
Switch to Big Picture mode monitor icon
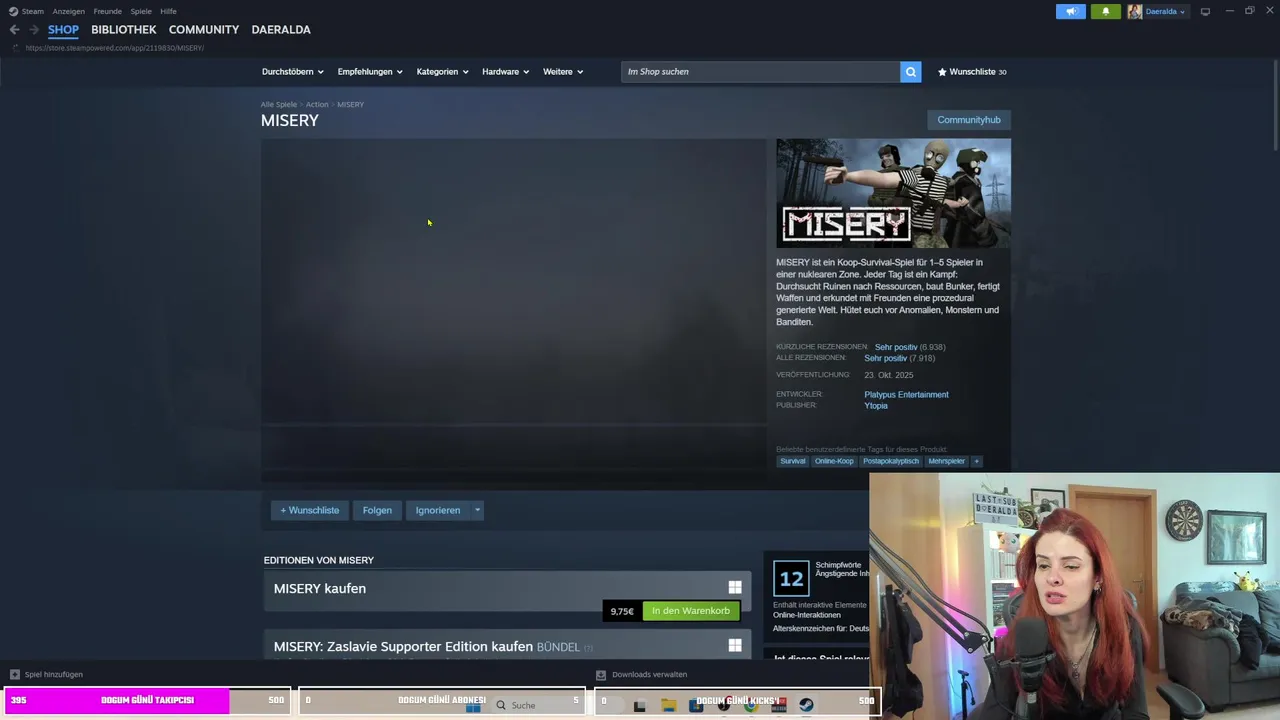[x=1205, y=12]
